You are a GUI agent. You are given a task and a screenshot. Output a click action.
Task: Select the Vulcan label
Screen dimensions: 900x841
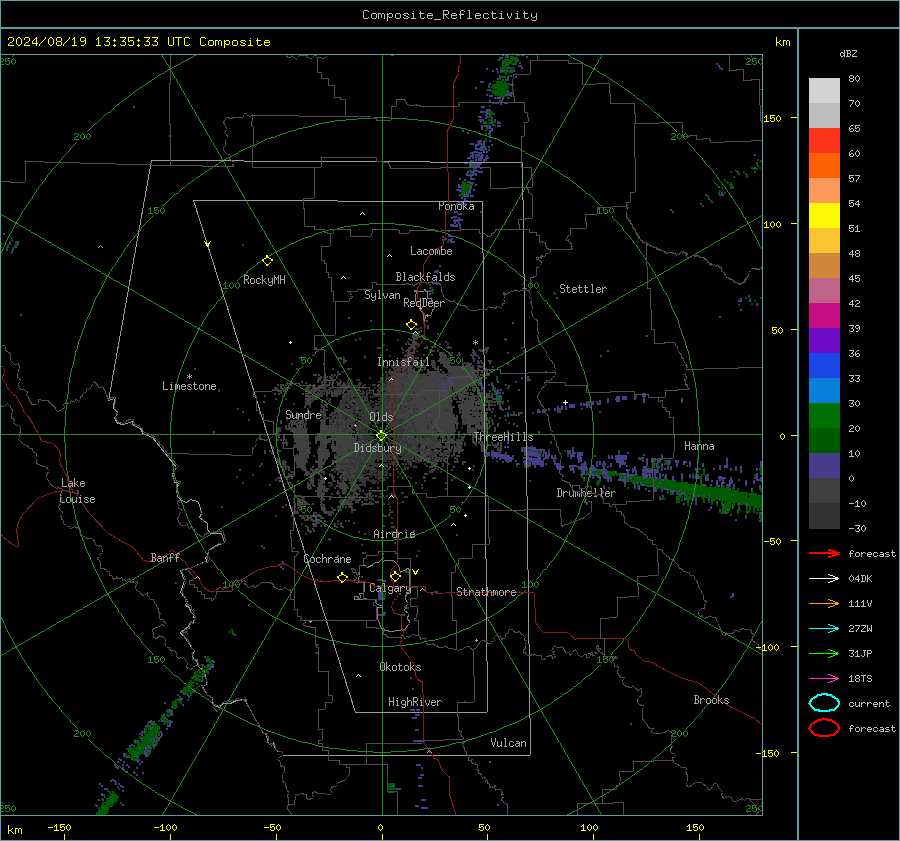coord(508,743)
